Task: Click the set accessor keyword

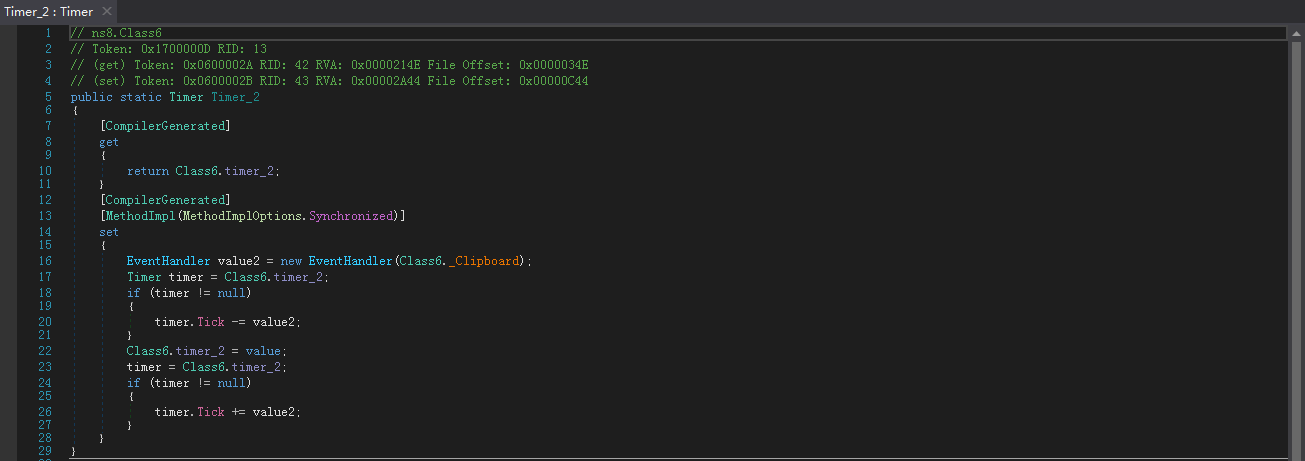Action: click(x=108, y=232)
